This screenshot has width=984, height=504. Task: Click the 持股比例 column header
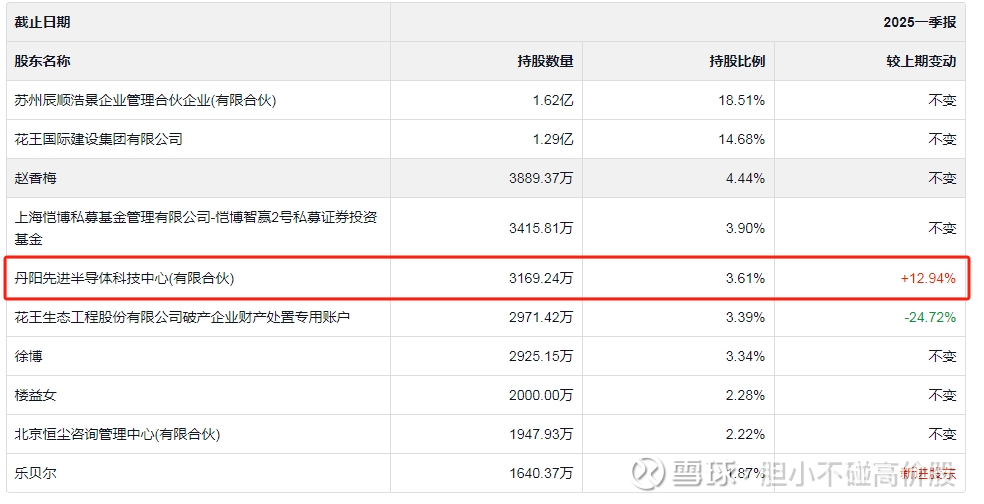tap(737, 61)
